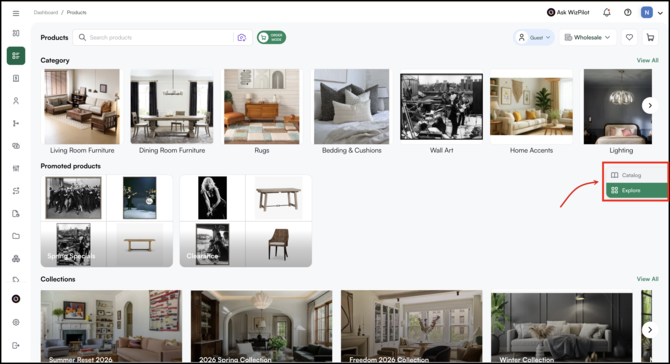Select the active green Products sidebar icon
Image resolution: width=670 pixels, height=364 pixels.
tap(16, 56)
